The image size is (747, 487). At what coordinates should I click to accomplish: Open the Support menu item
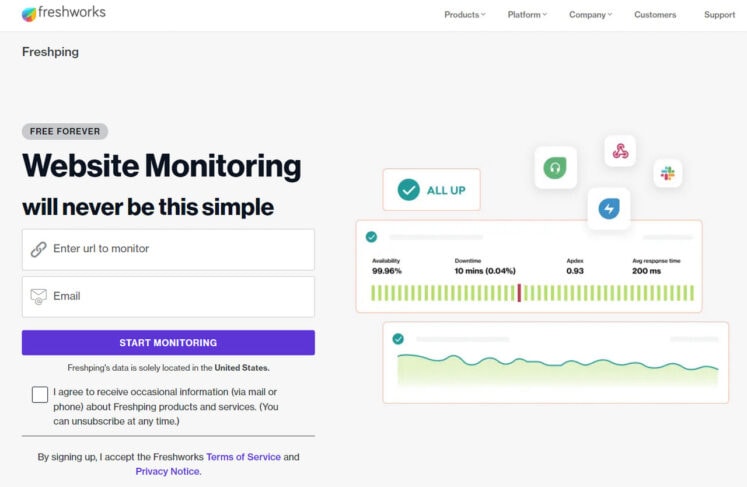click(x=719, y=15)
